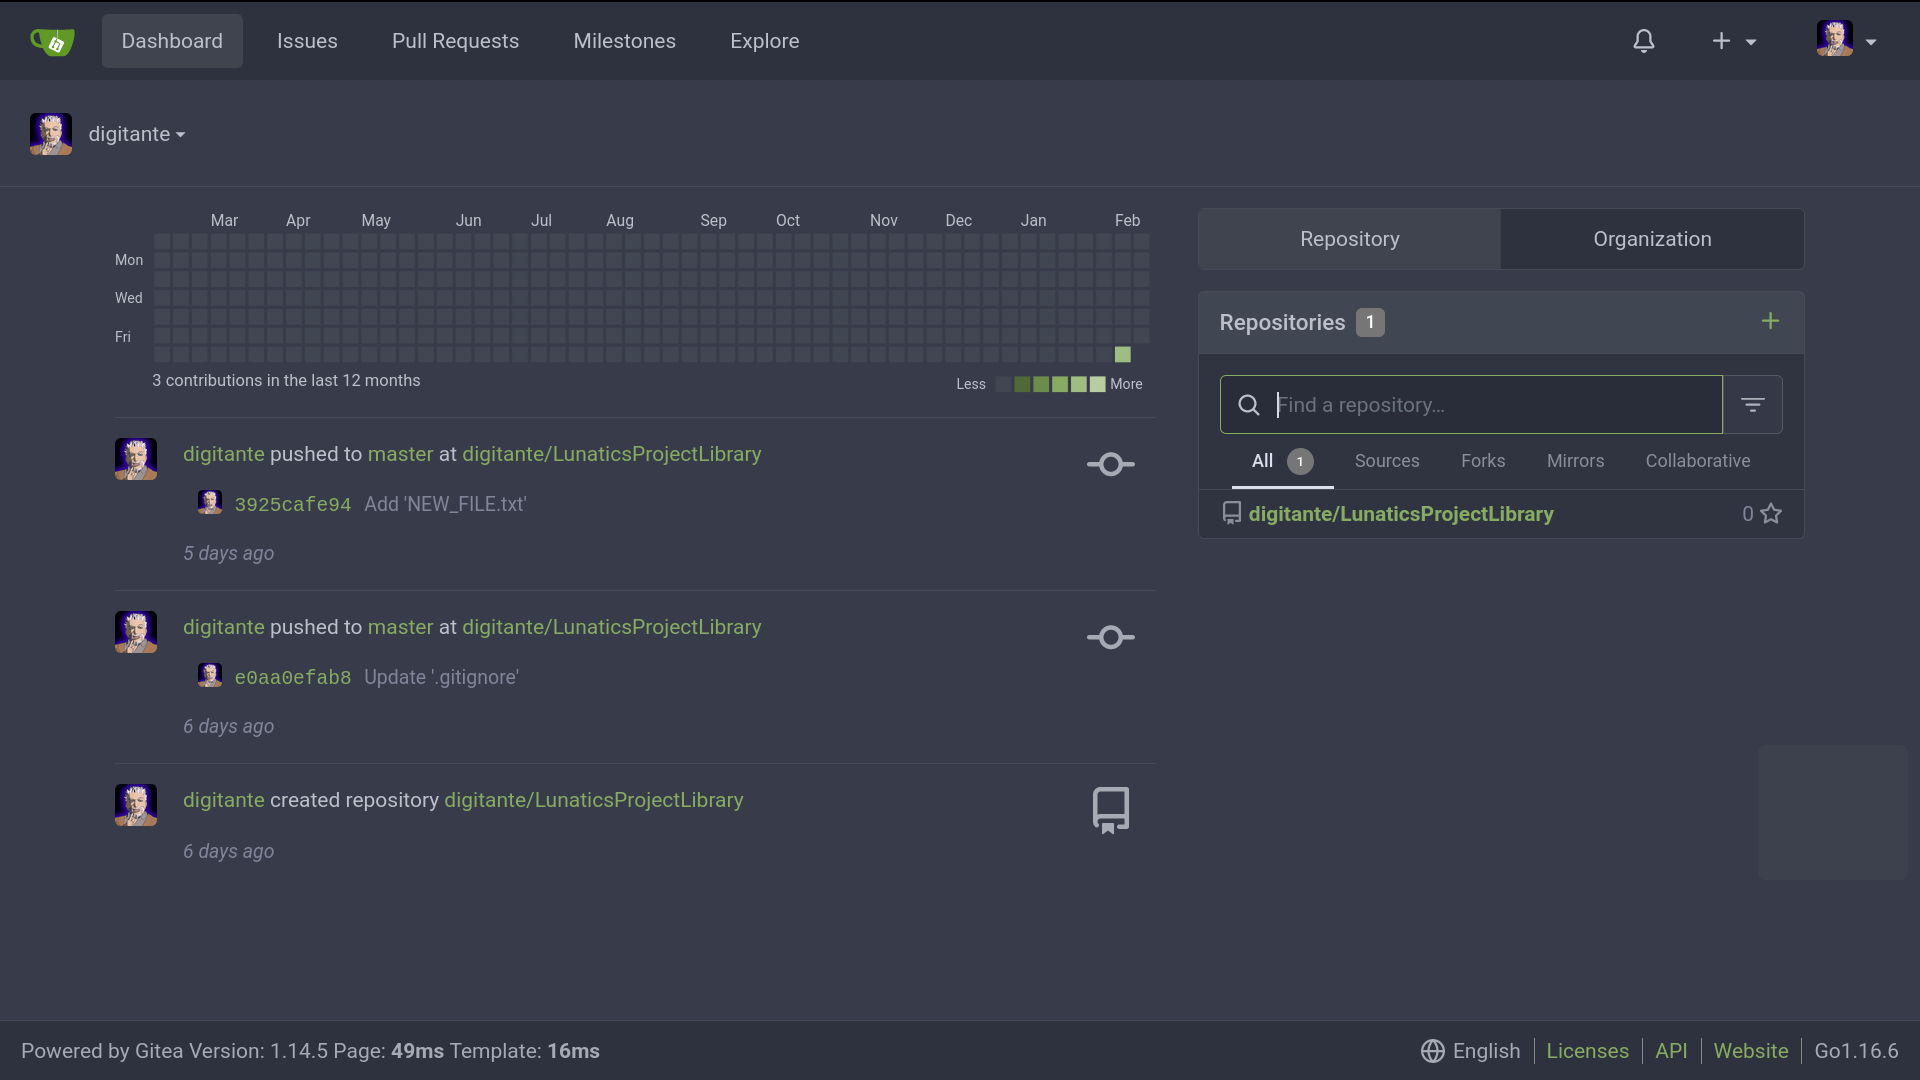The height and width of the screenshot is (1080, 1920).
Task: Click the commit icon beside .gitignore push
Action: tap(1110, 637)
